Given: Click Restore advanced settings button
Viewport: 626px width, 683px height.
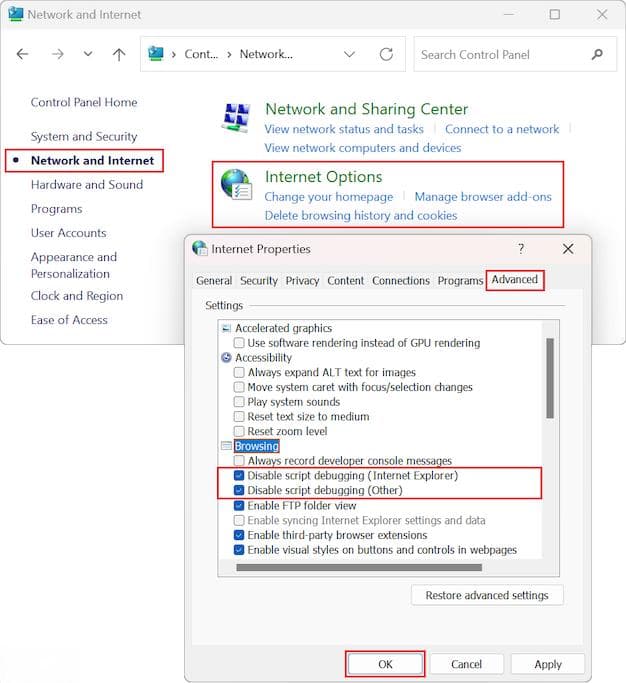Looking at the screenshot, I should pos(487,595).
